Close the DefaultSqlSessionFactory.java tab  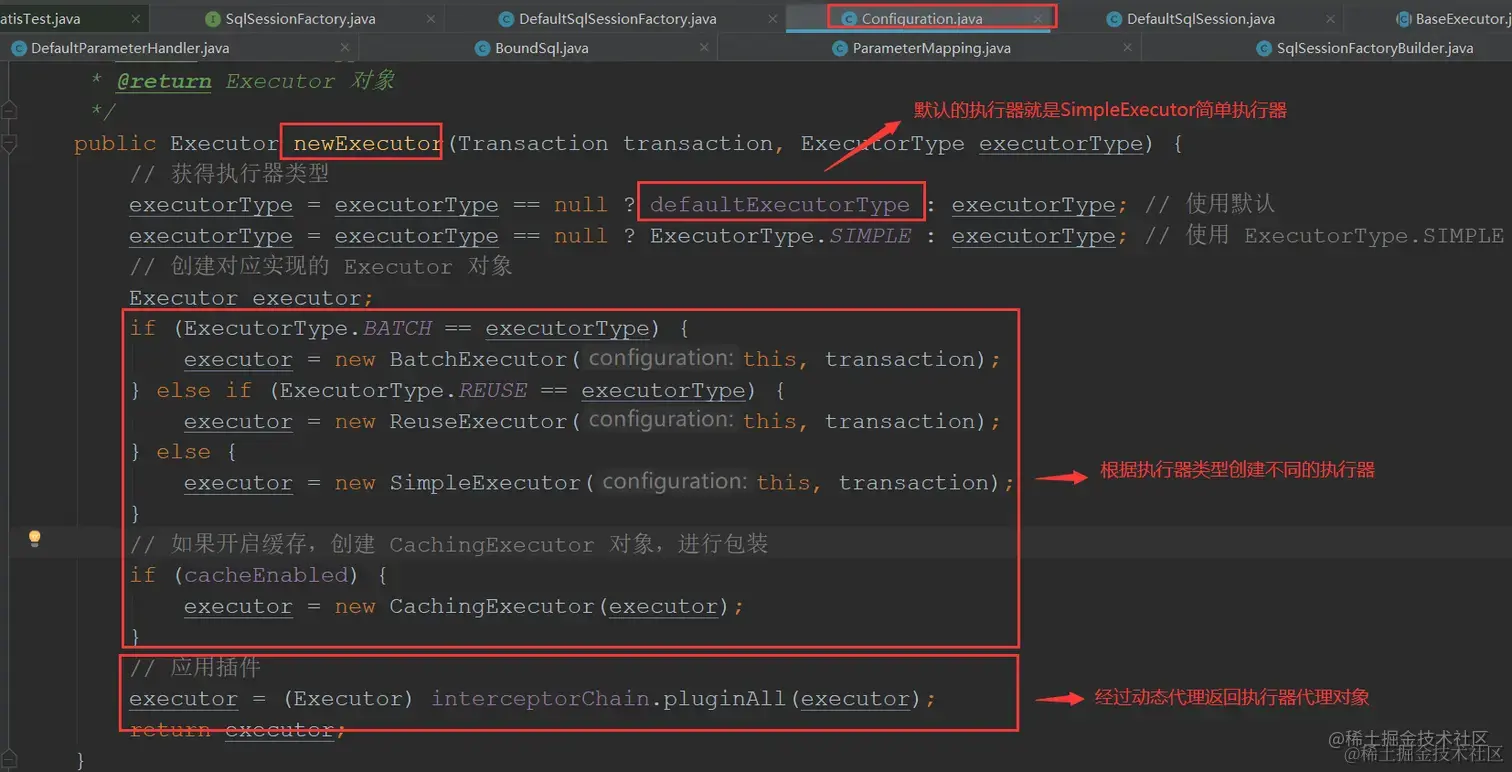click(x=772, y=19)
